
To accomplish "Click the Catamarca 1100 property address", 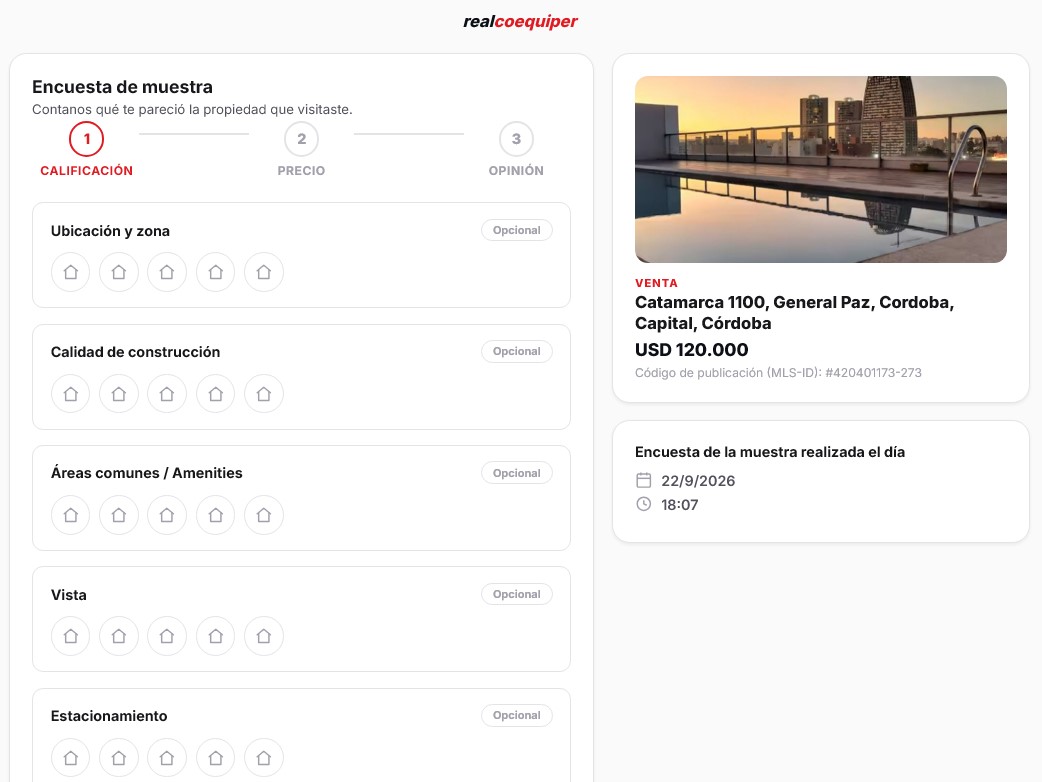I will pyautogui.click(x=794, y=312).
